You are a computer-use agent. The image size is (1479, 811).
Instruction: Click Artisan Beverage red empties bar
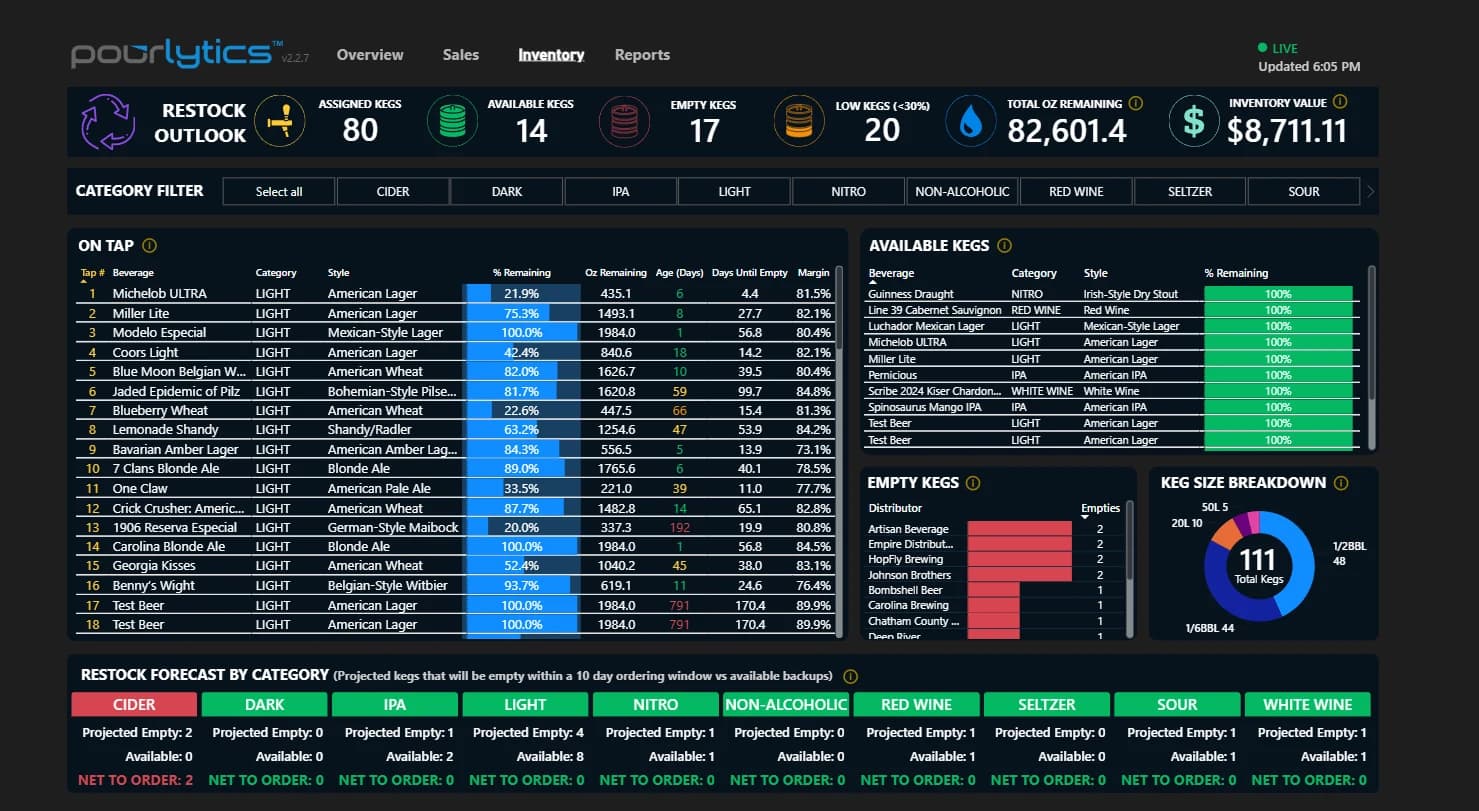tap(1019, 529)
